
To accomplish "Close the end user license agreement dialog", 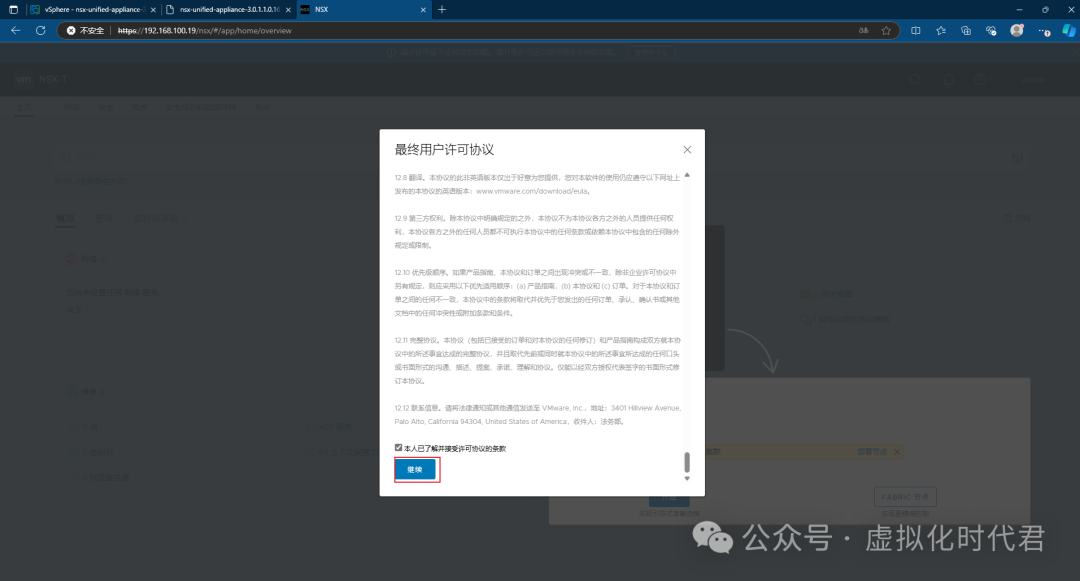I will click(687, 149).
